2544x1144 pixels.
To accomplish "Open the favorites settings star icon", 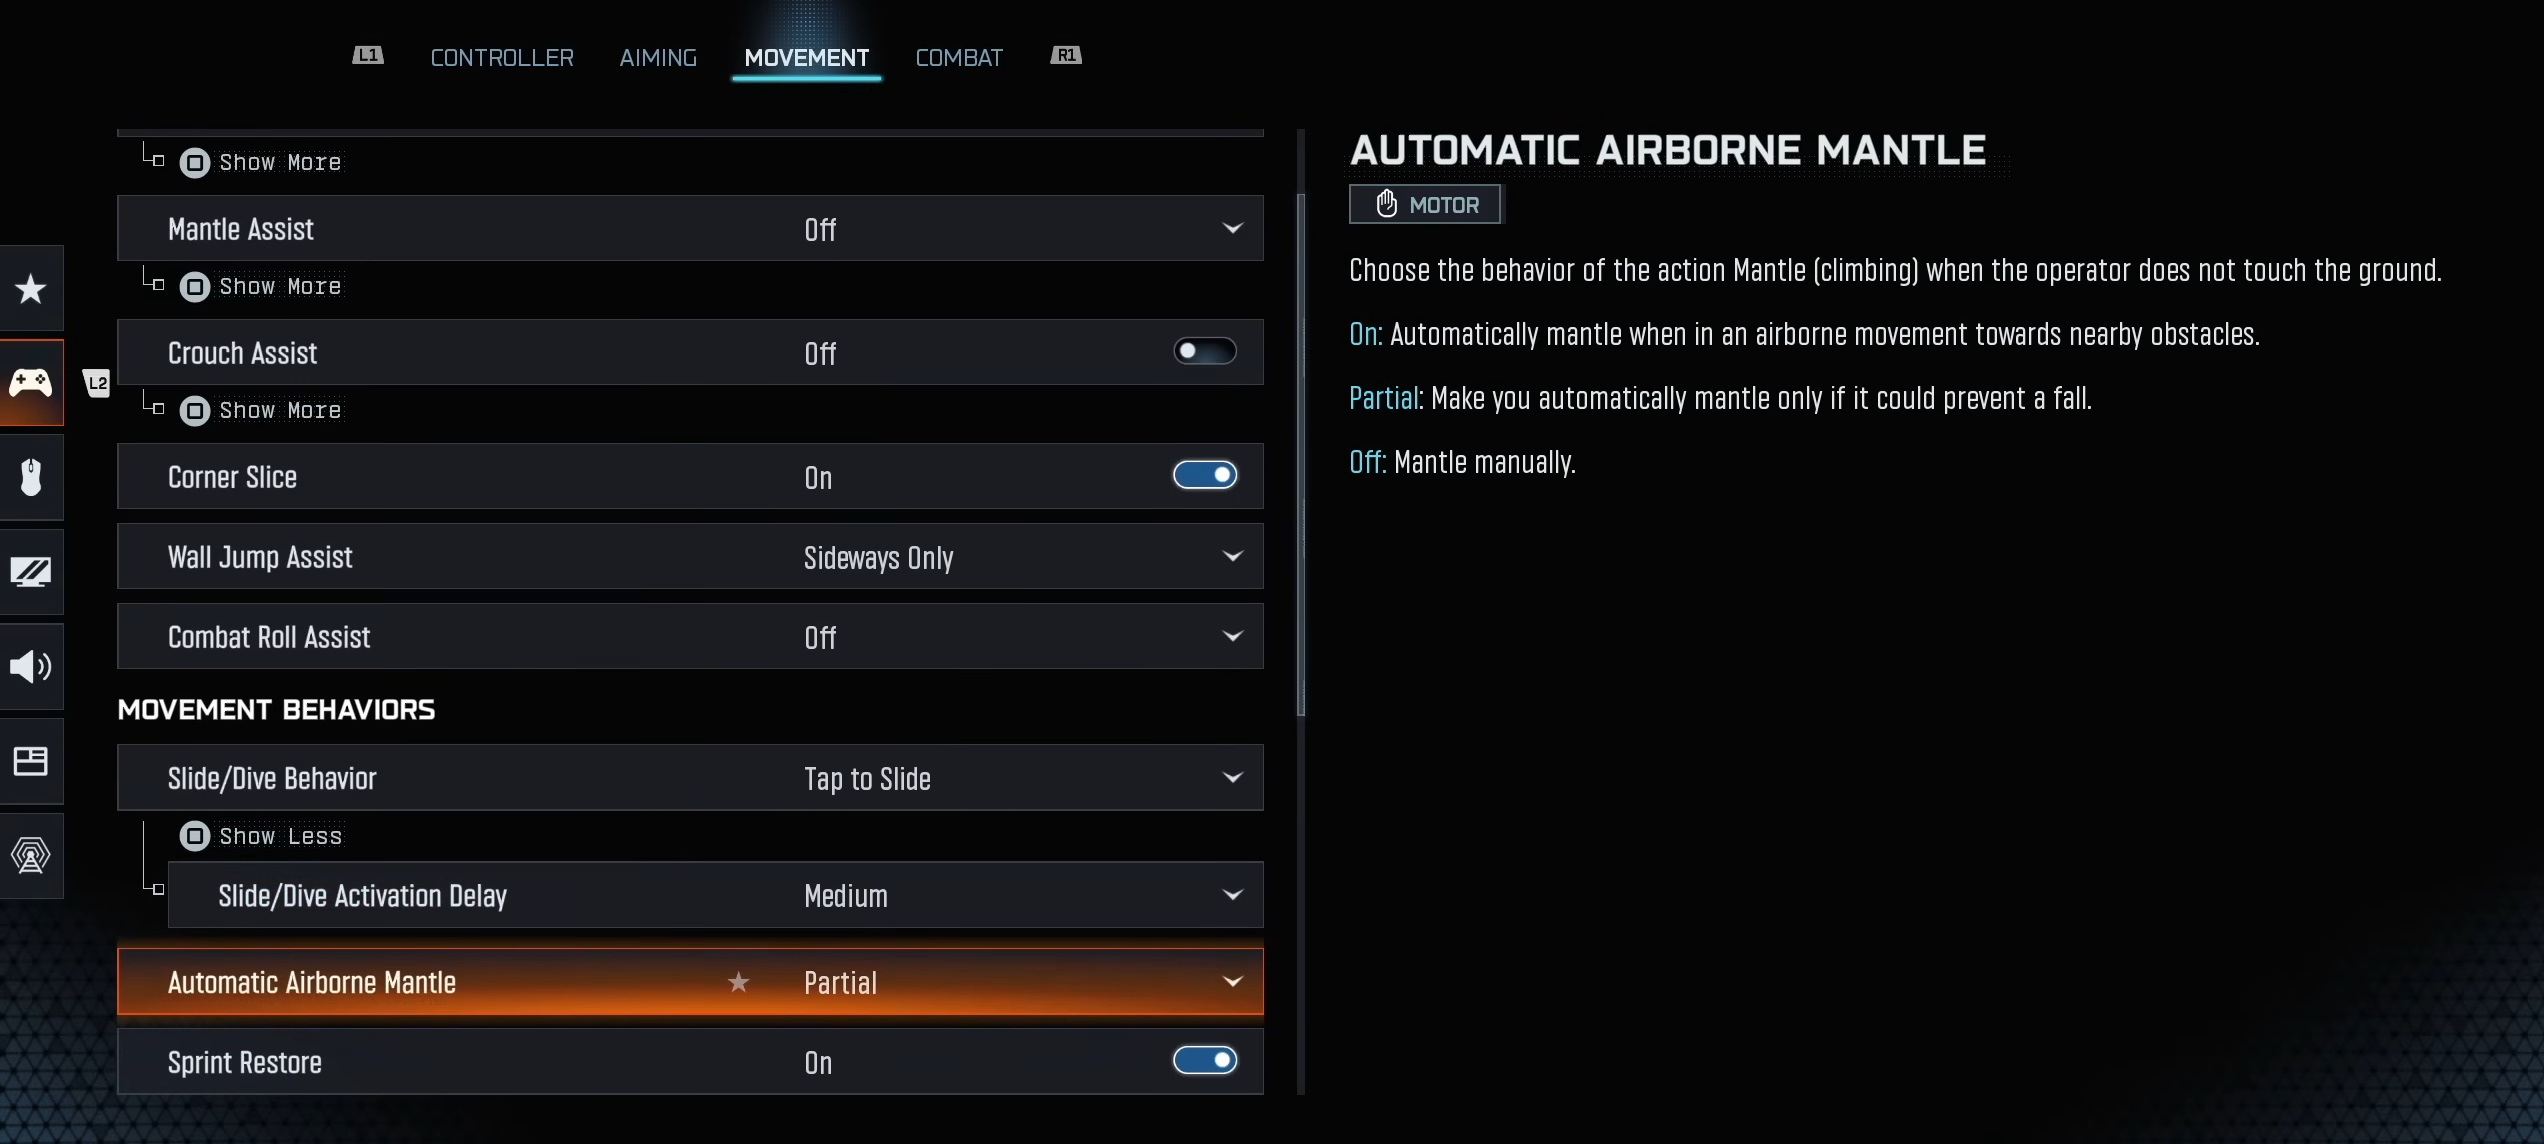I will [x=30, y=288].
